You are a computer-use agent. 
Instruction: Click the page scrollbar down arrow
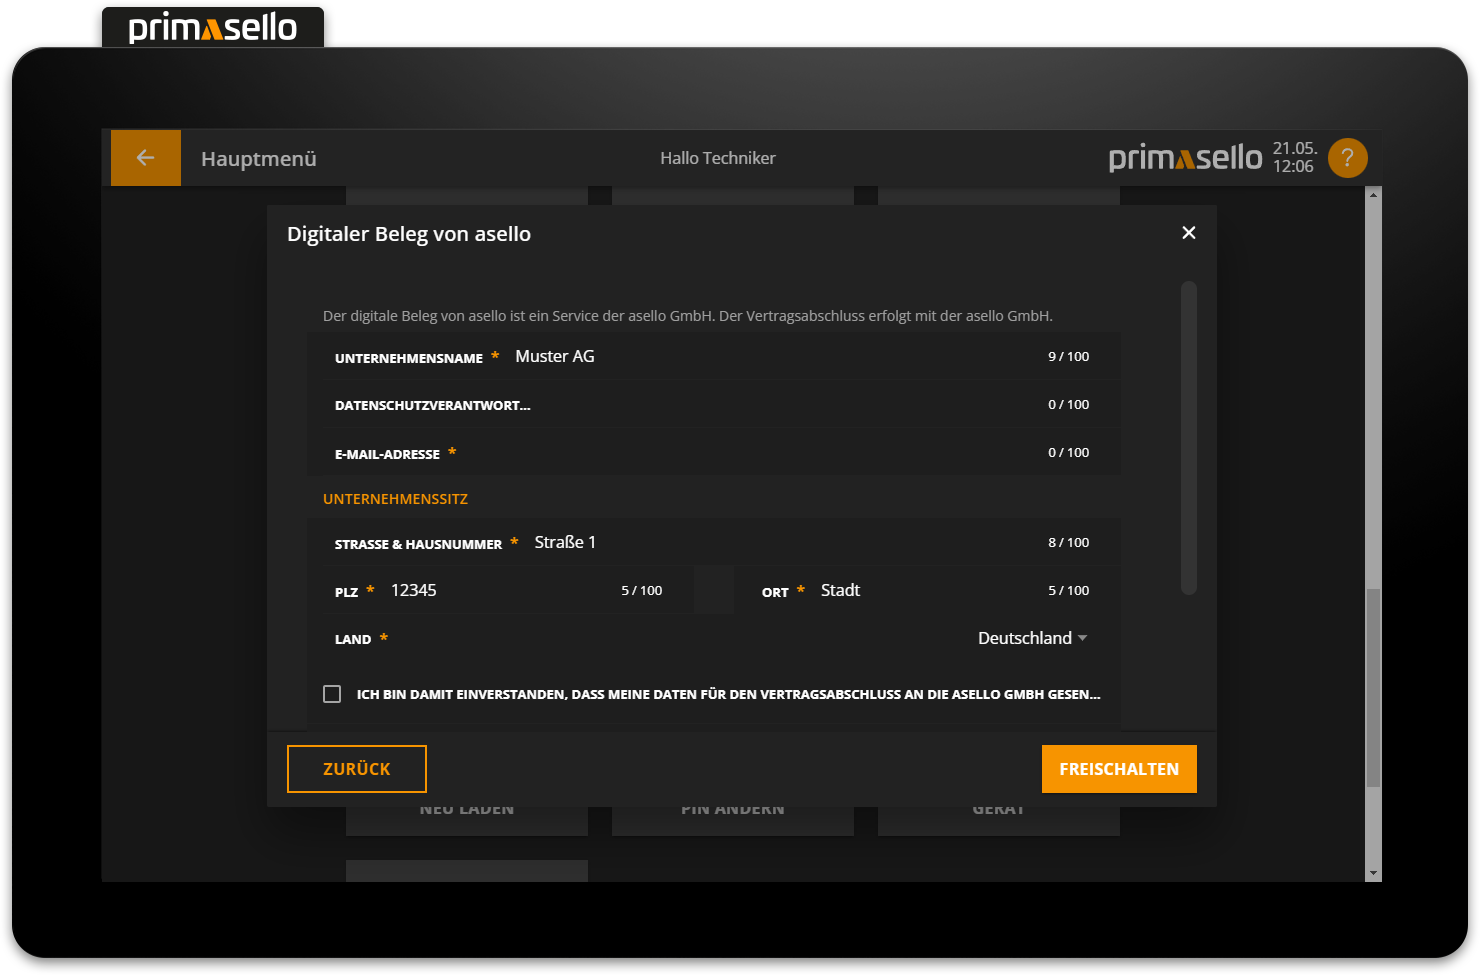1373,873
